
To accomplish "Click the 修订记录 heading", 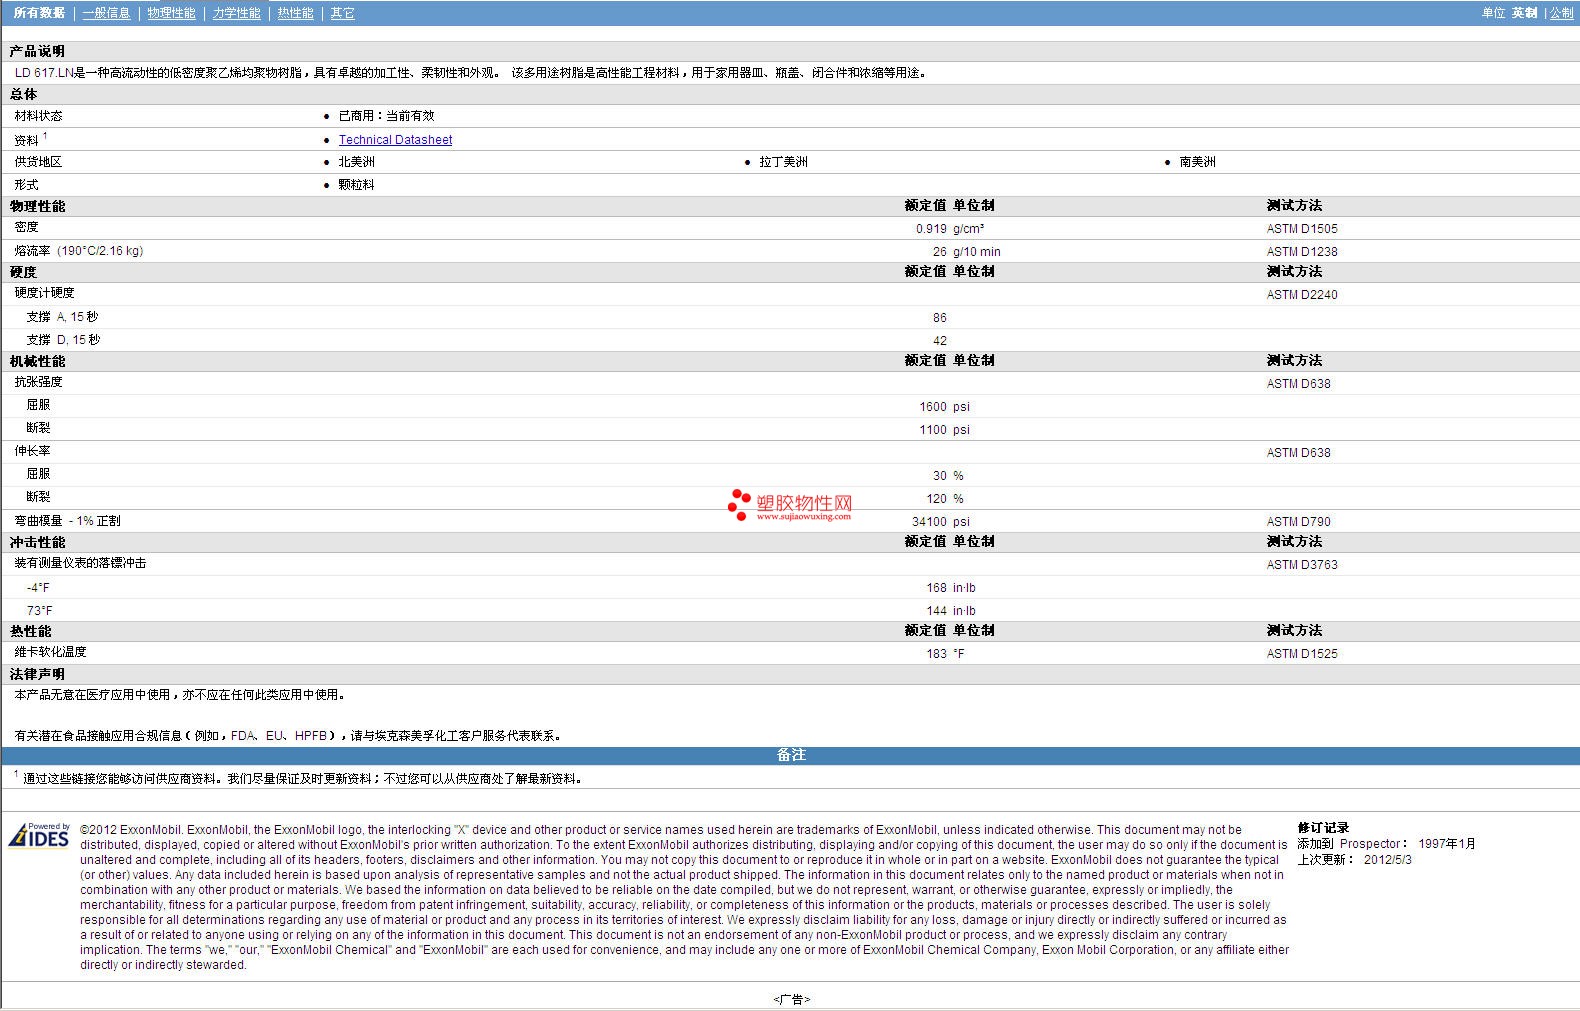I will click(1323, 828).
